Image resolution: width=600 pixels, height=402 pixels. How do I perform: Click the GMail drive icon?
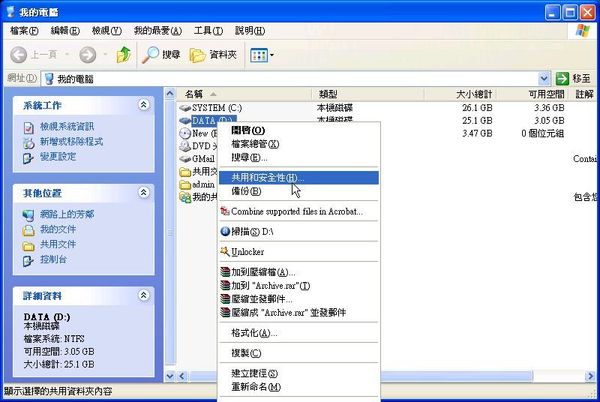point(185,159)
